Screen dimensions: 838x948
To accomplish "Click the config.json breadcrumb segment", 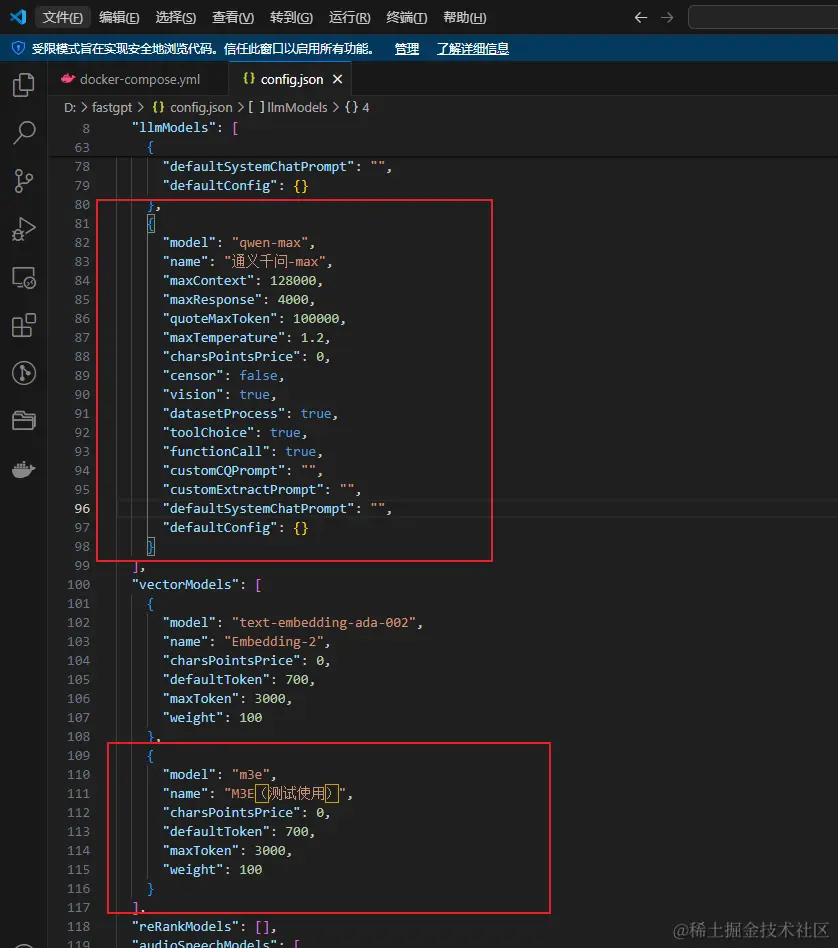I will click(x=192, y=108).
